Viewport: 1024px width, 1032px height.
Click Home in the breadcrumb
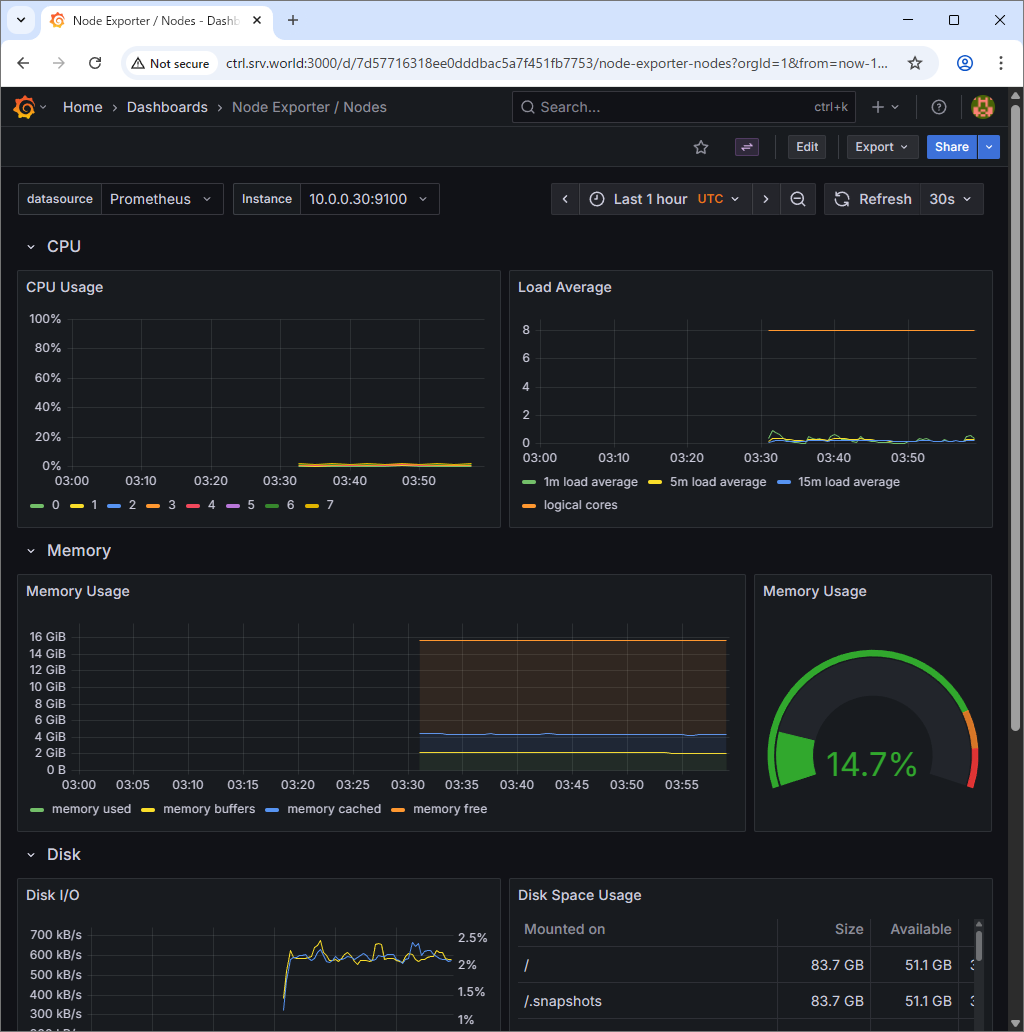click(x=82, y=107)
